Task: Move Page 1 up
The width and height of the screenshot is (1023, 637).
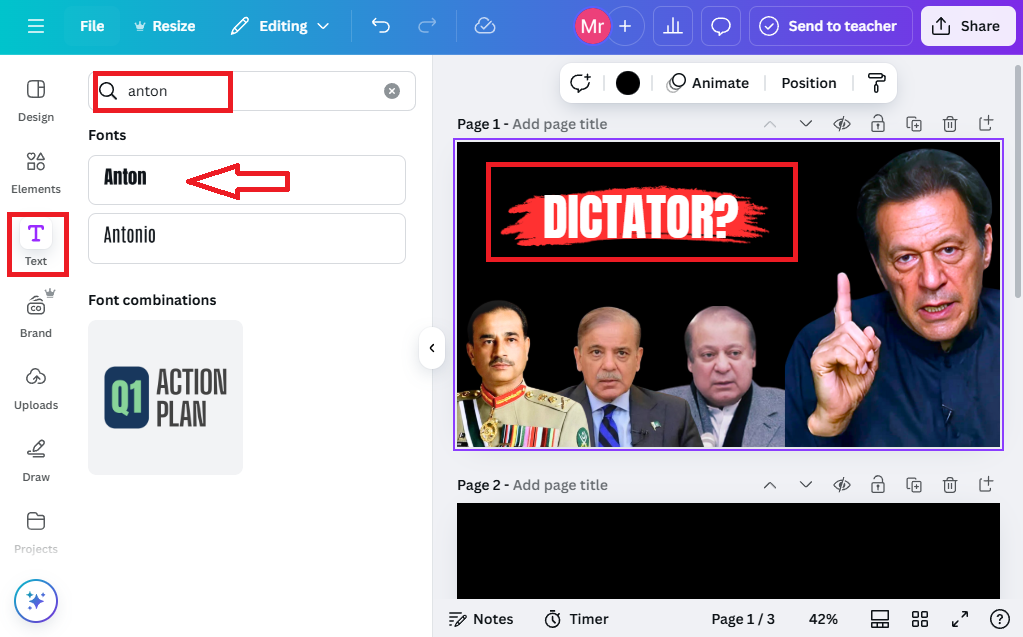Action: [x=770, y=123]
